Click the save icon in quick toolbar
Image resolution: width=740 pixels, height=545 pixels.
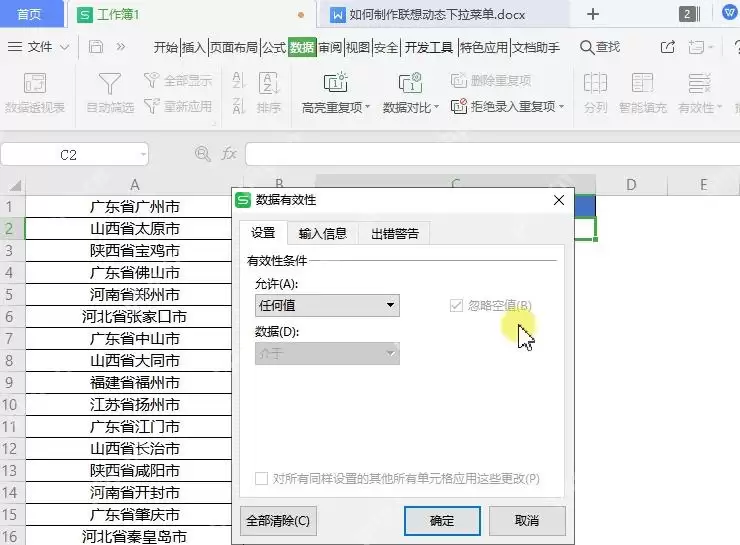tap(96, 47)
